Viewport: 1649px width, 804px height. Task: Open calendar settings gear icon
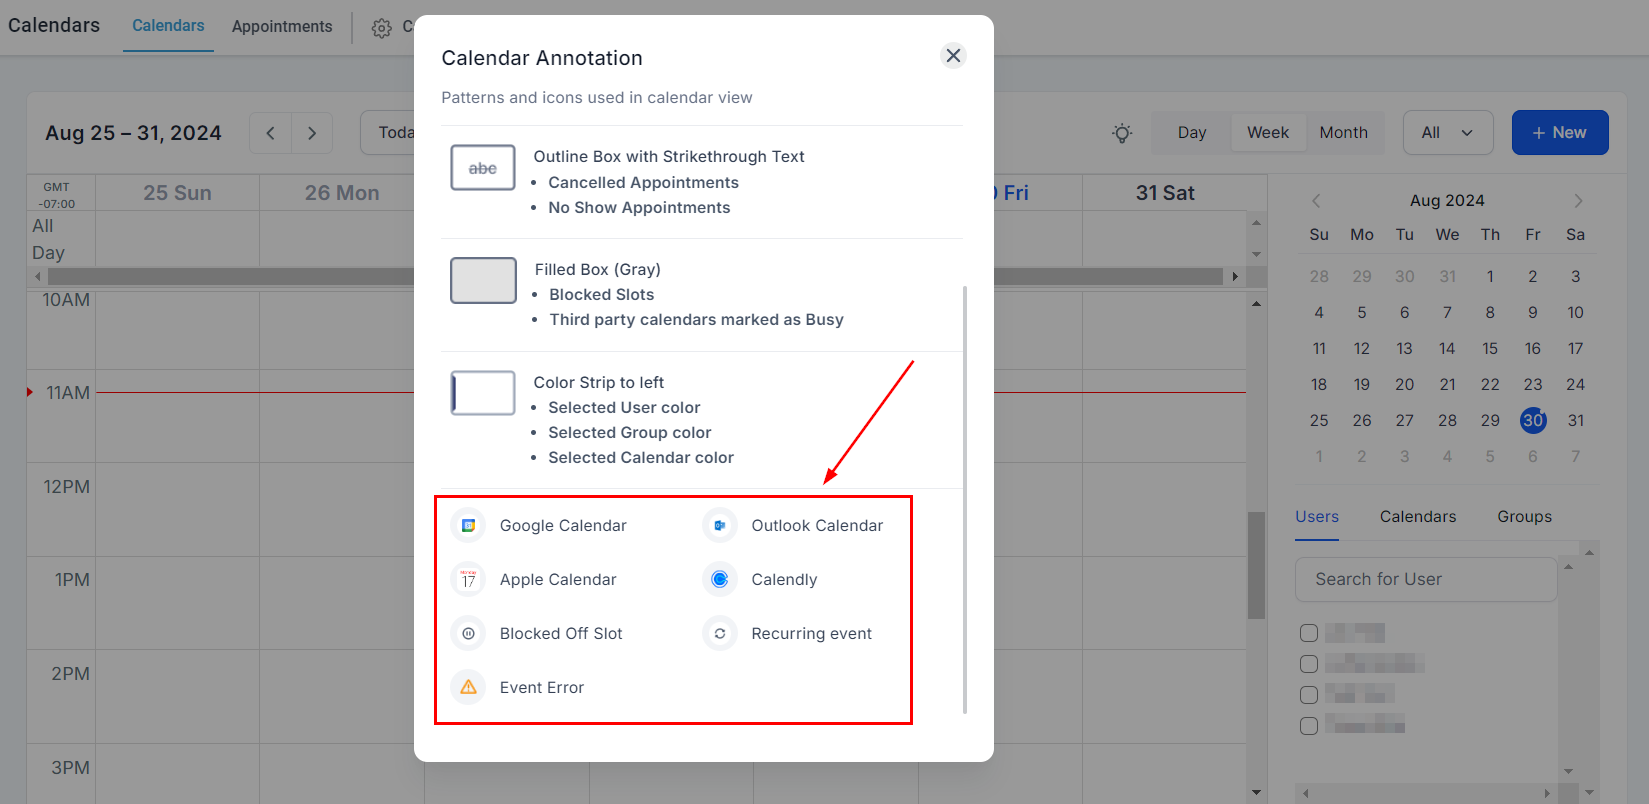[381, 28]
